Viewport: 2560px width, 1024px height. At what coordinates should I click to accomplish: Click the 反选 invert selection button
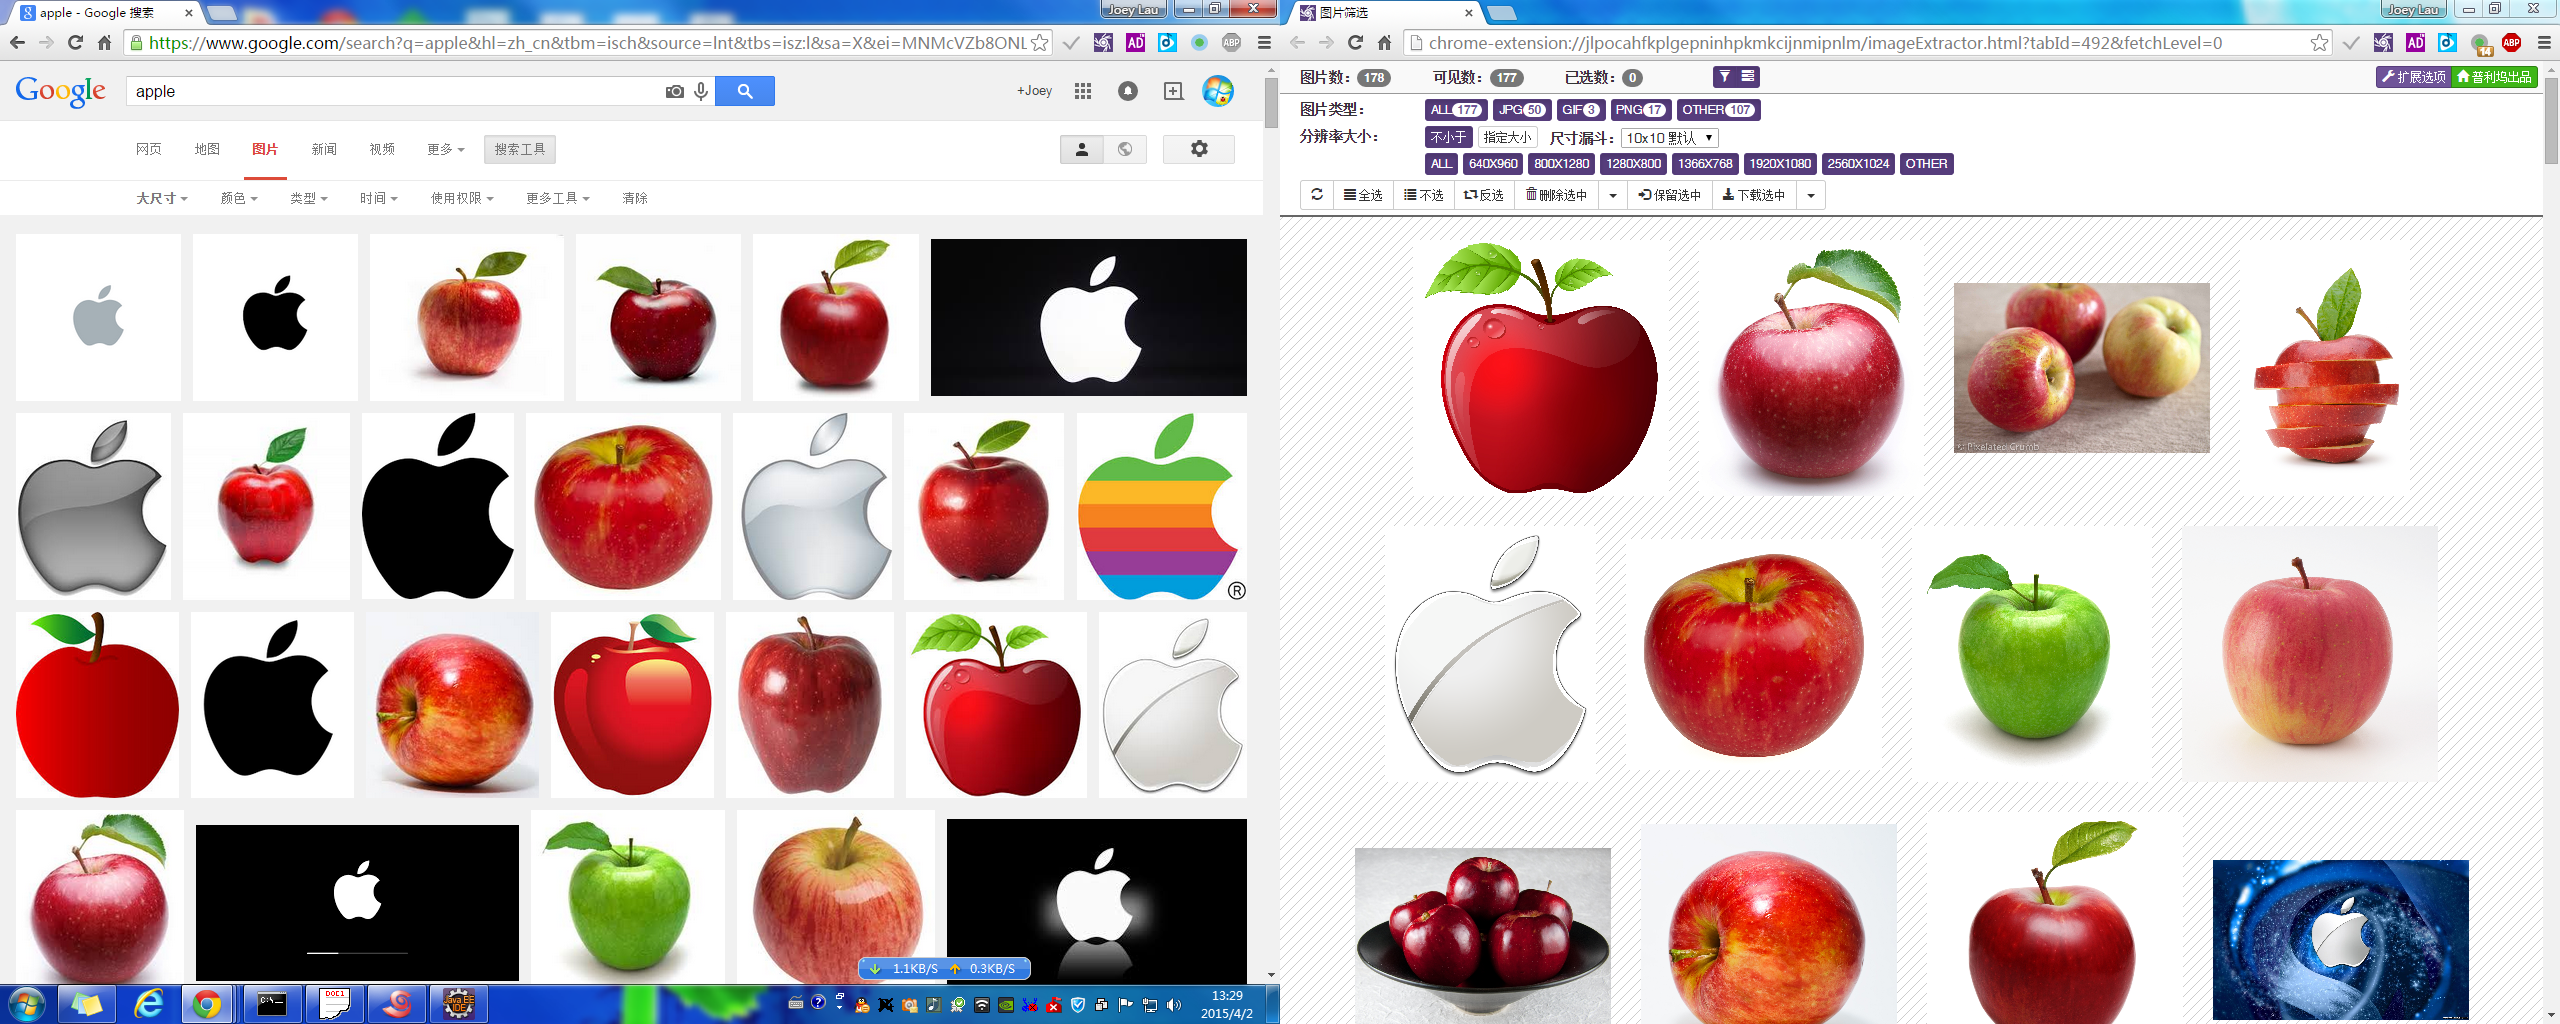[x=1484, y=195]
